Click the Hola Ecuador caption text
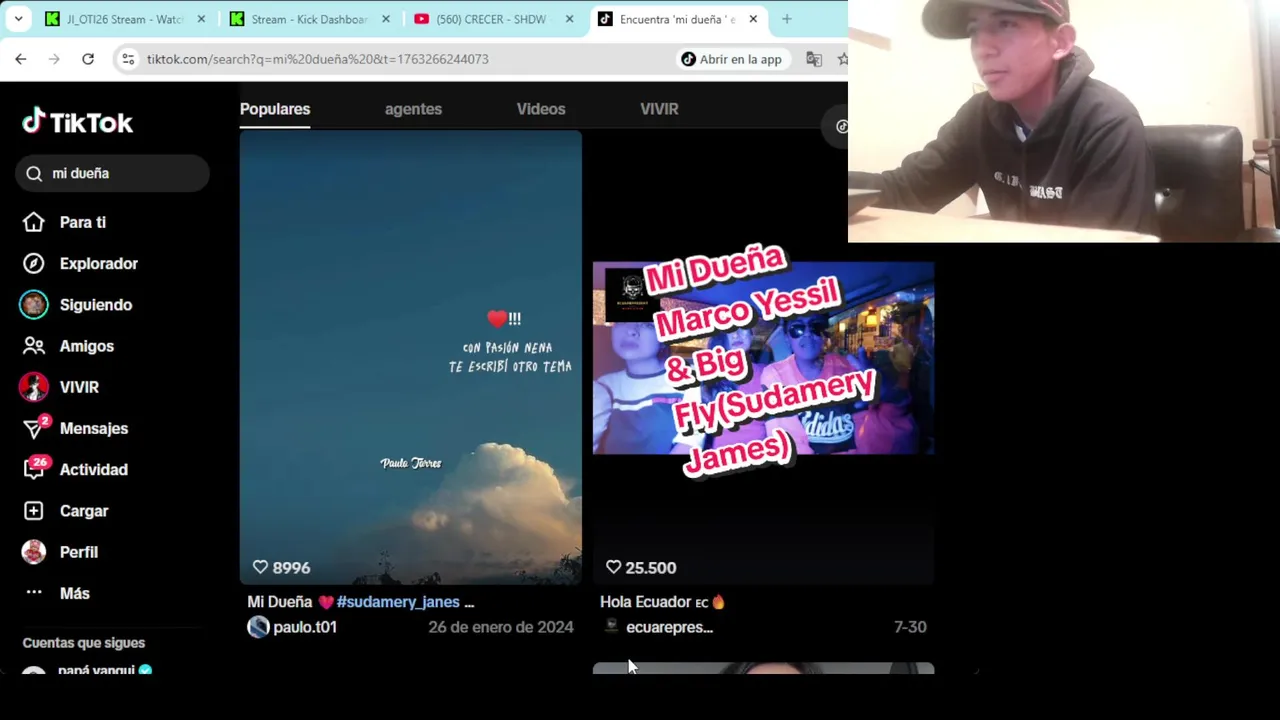This screenshot has height=720, width=1280. [662, 602]
